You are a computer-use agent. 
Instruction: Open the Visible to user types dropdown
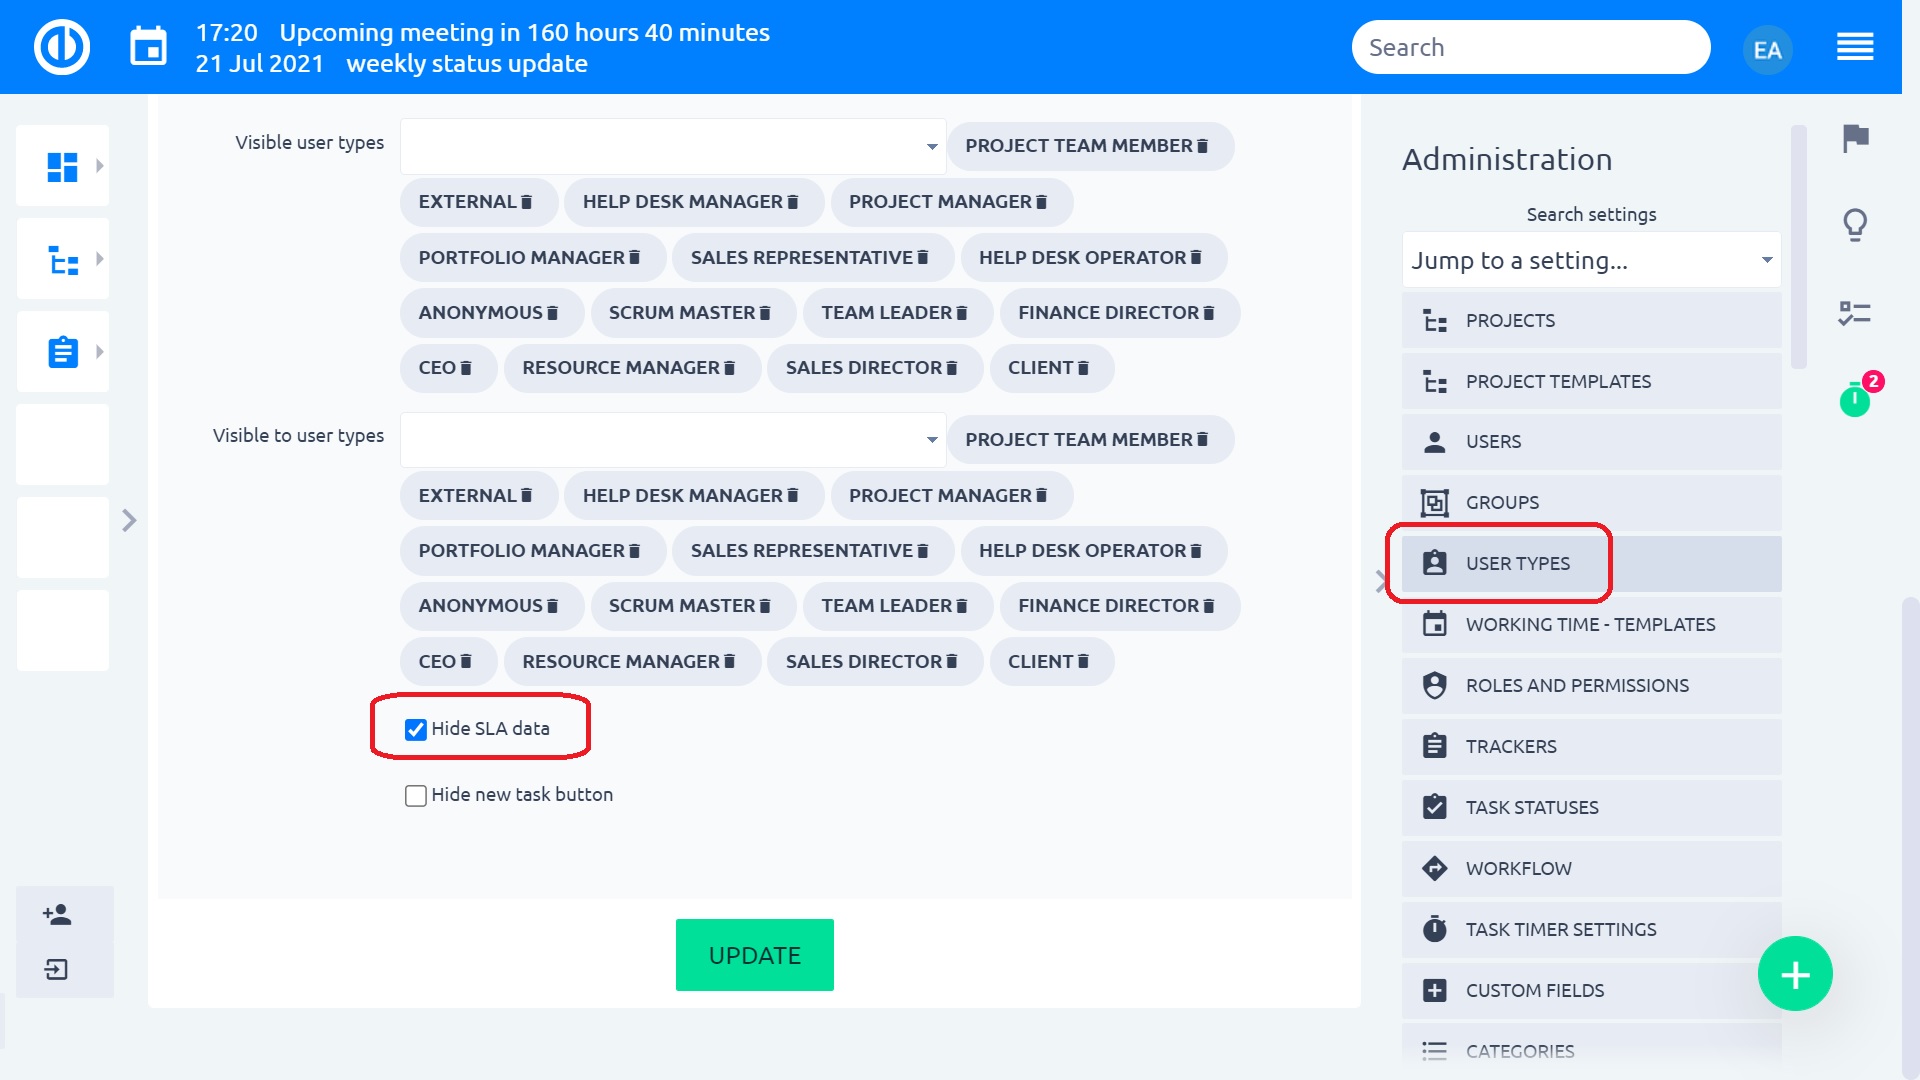(672, 440)
